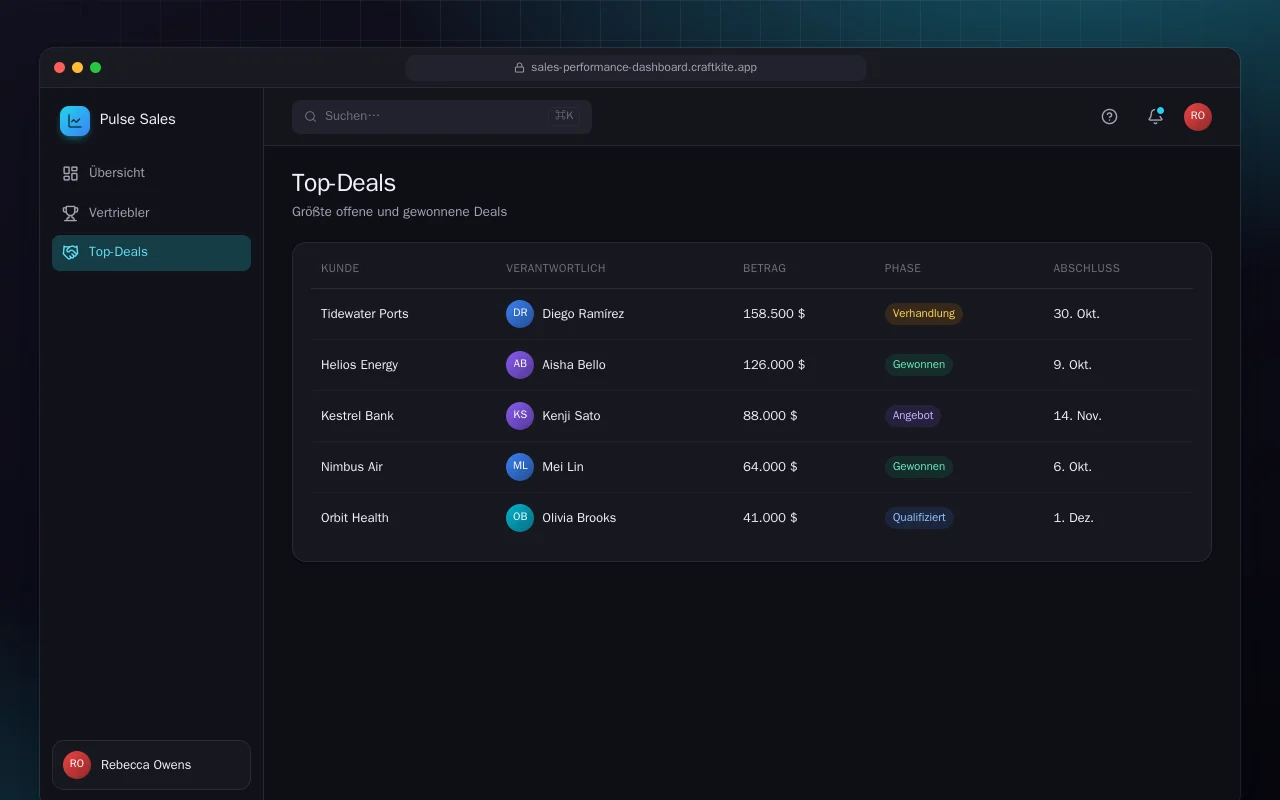Select the Nimbus Air customer cell
This screenshot has height=800, width=1280.
coord(352,467)
